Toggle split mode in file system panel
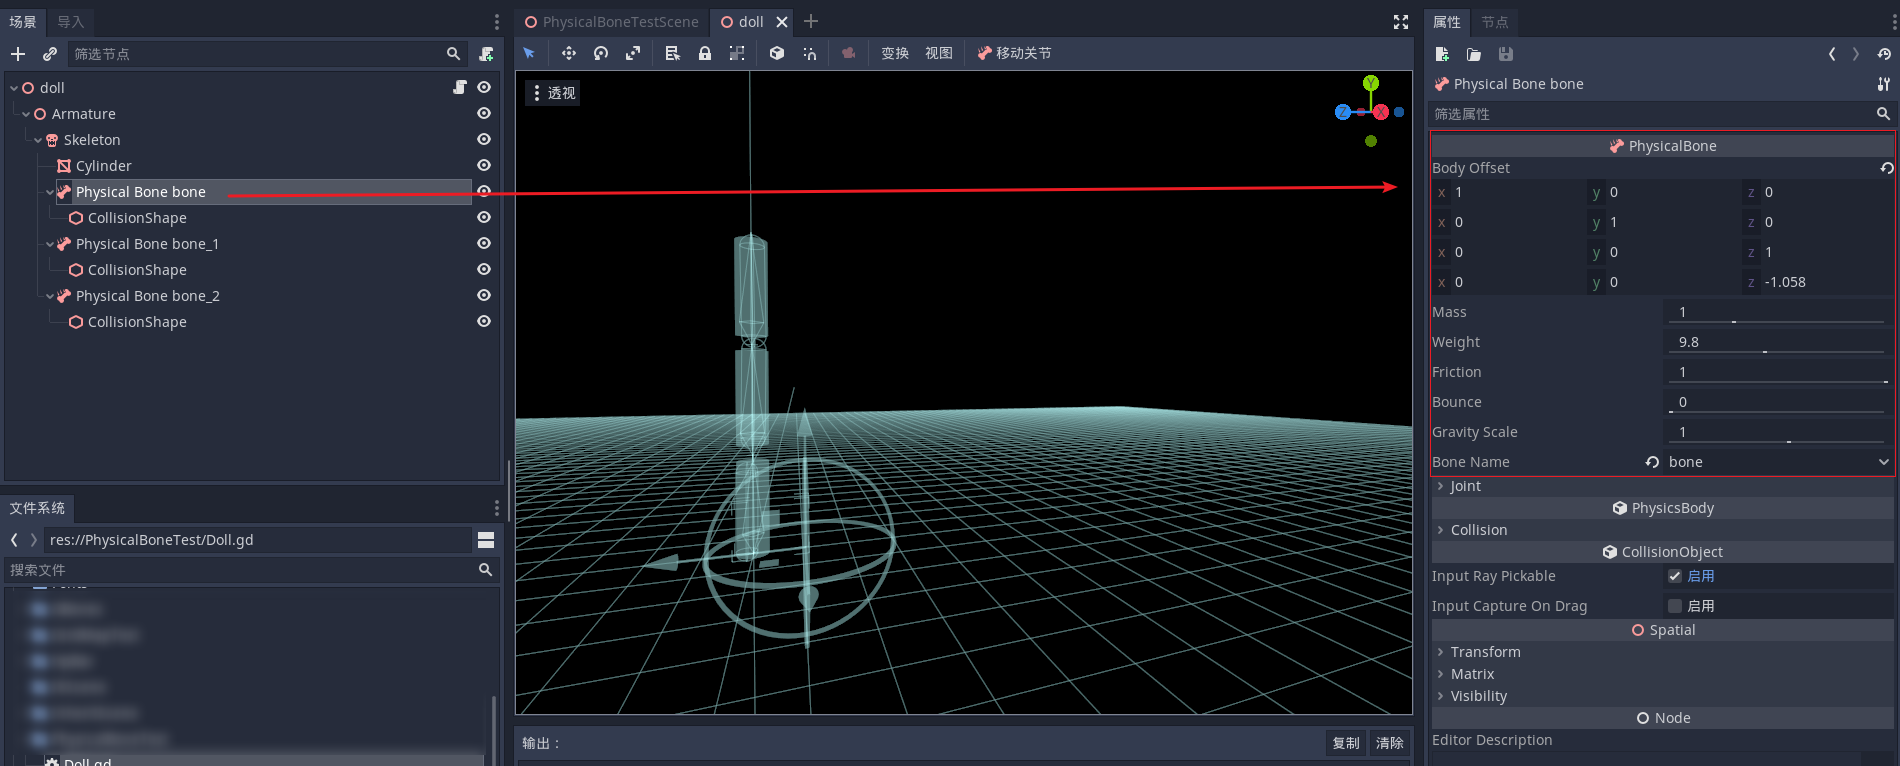Viewport: 1900px width, 766px height. click(486, 540)
